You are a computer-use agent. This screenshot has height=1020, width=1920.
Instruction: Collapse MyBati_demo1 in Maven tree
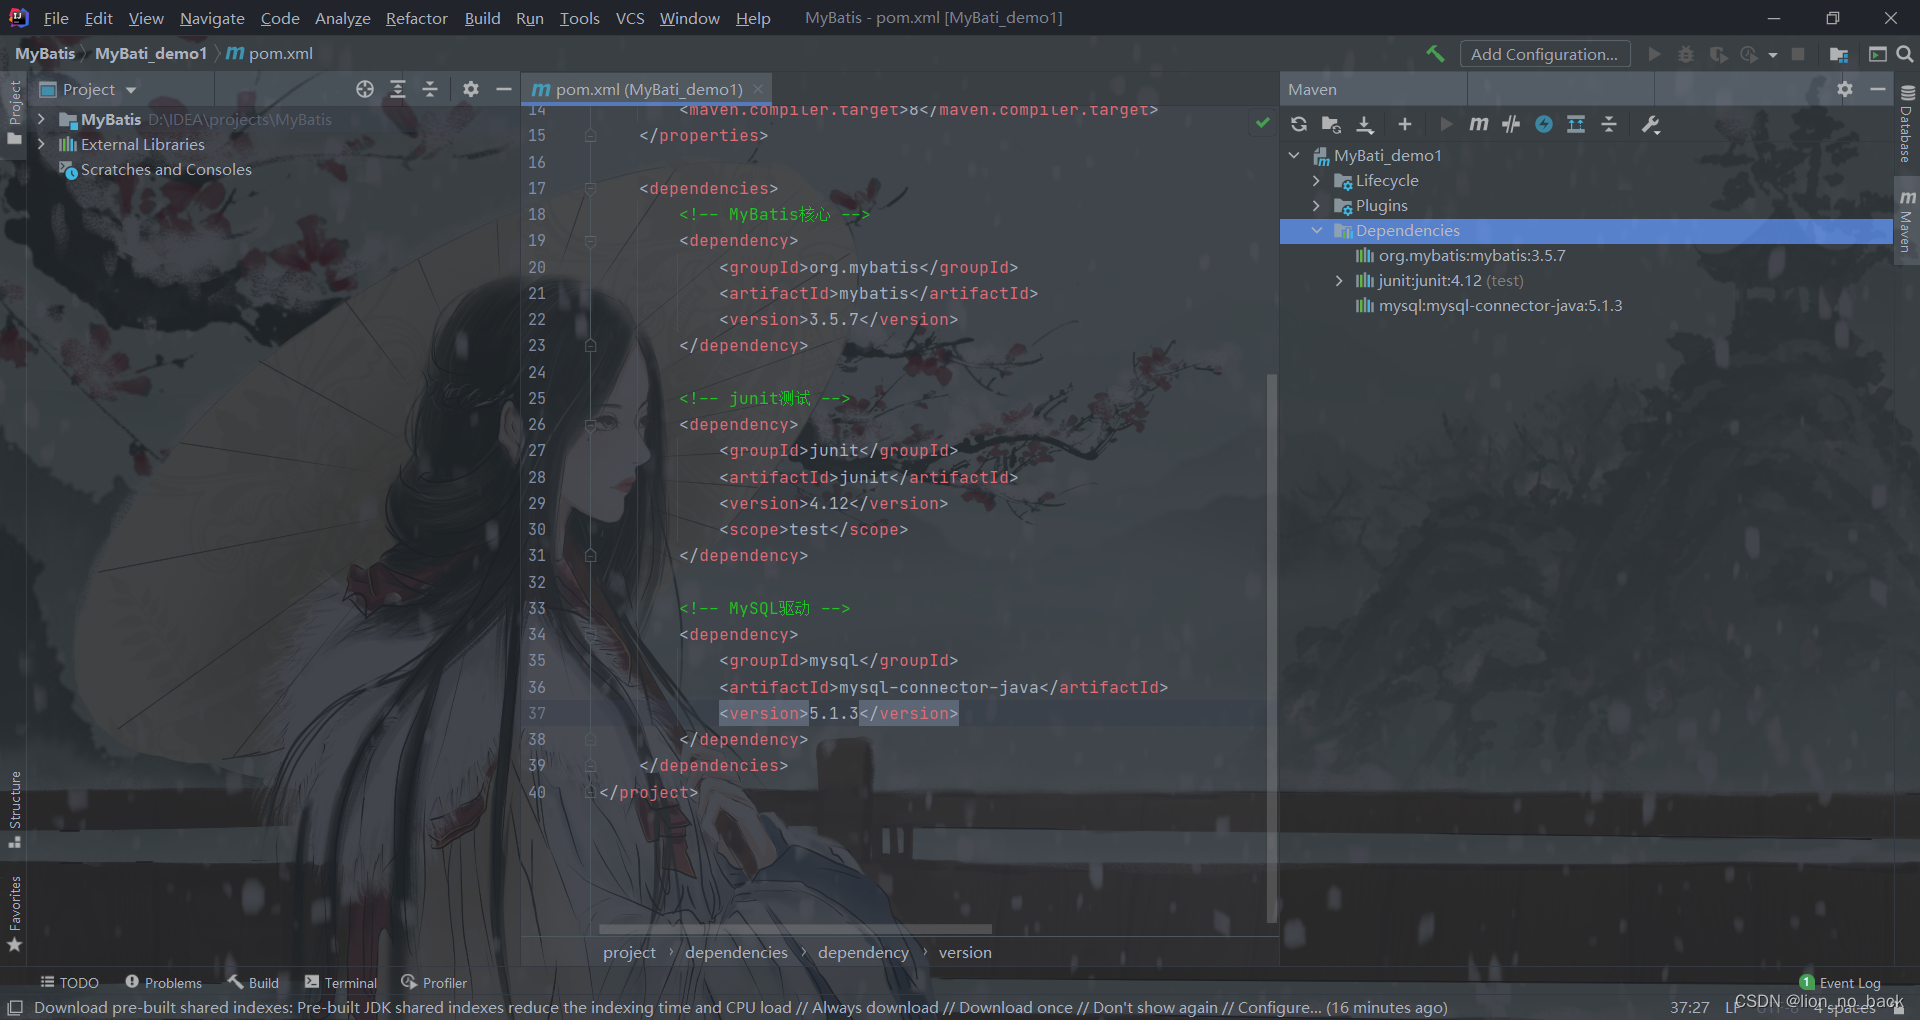click(x=1294, y=155)
